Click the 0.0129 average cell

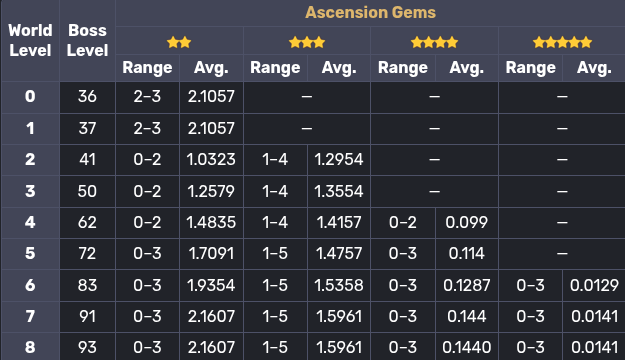pos(594,285)
